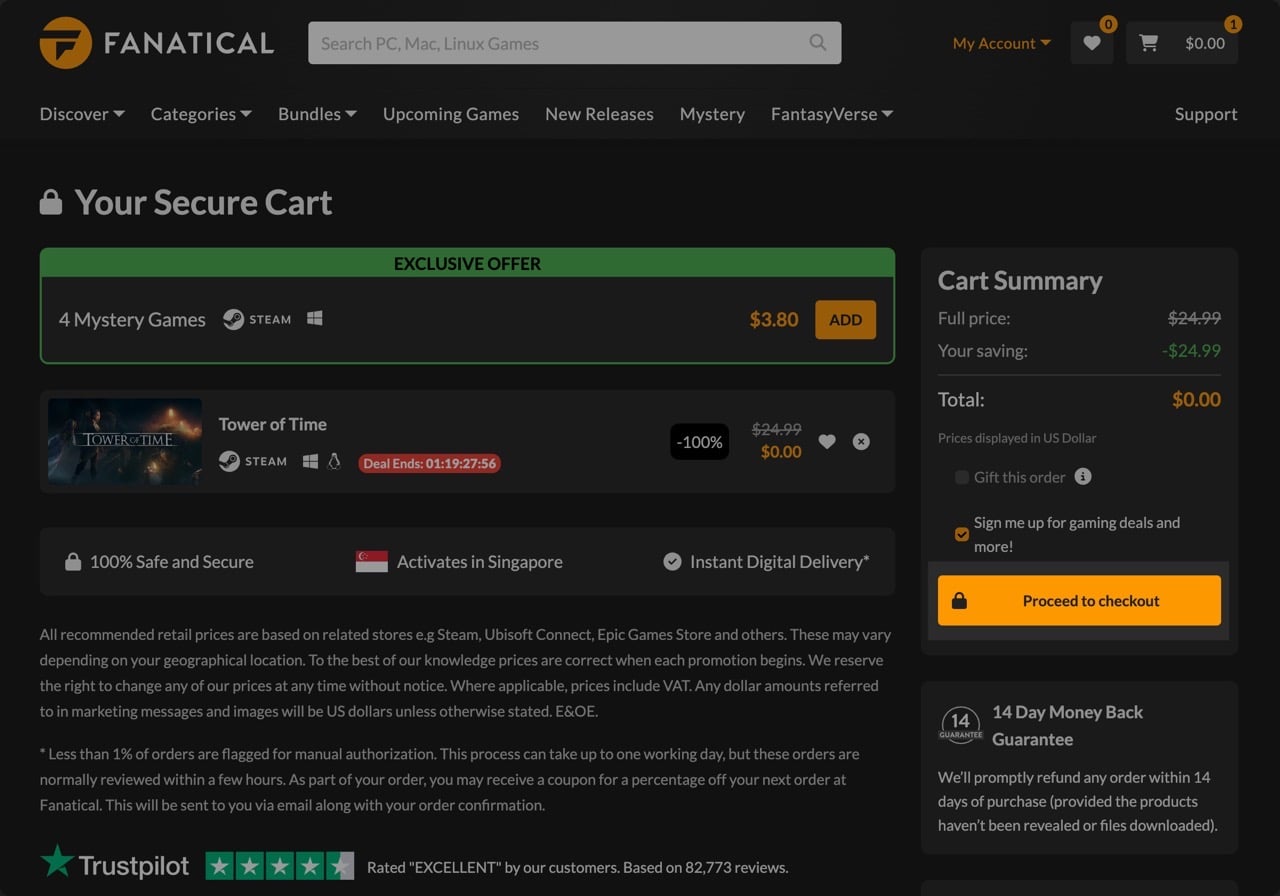The height and width of the screenshot is (896, 1280).
Task: Click the 14 Day Money Back Guarantee heading
Action: click(x=1067, y=726)
